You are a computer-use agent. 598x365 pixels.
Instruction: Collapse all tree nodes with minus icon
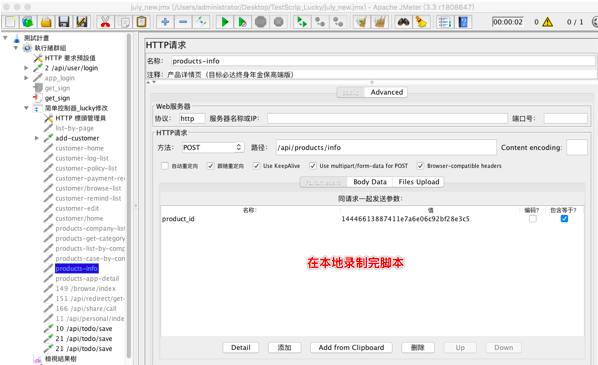(x=183, y=22)
